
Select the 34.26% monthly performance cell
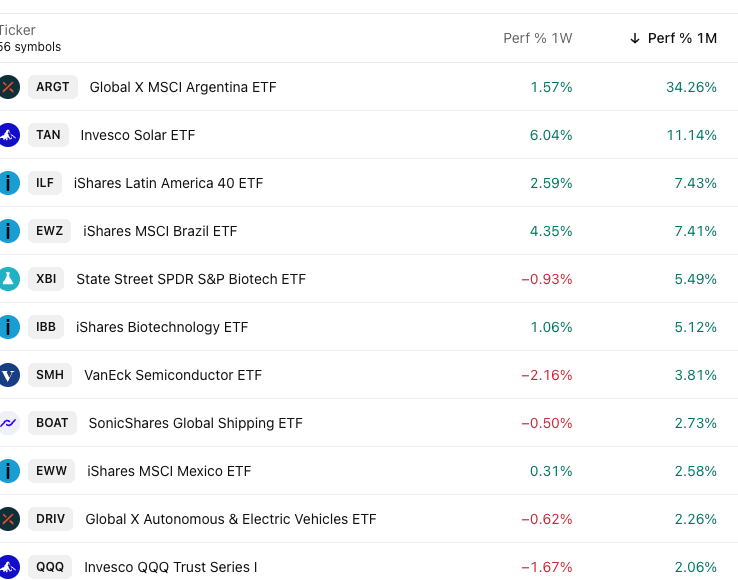point(691,87)
